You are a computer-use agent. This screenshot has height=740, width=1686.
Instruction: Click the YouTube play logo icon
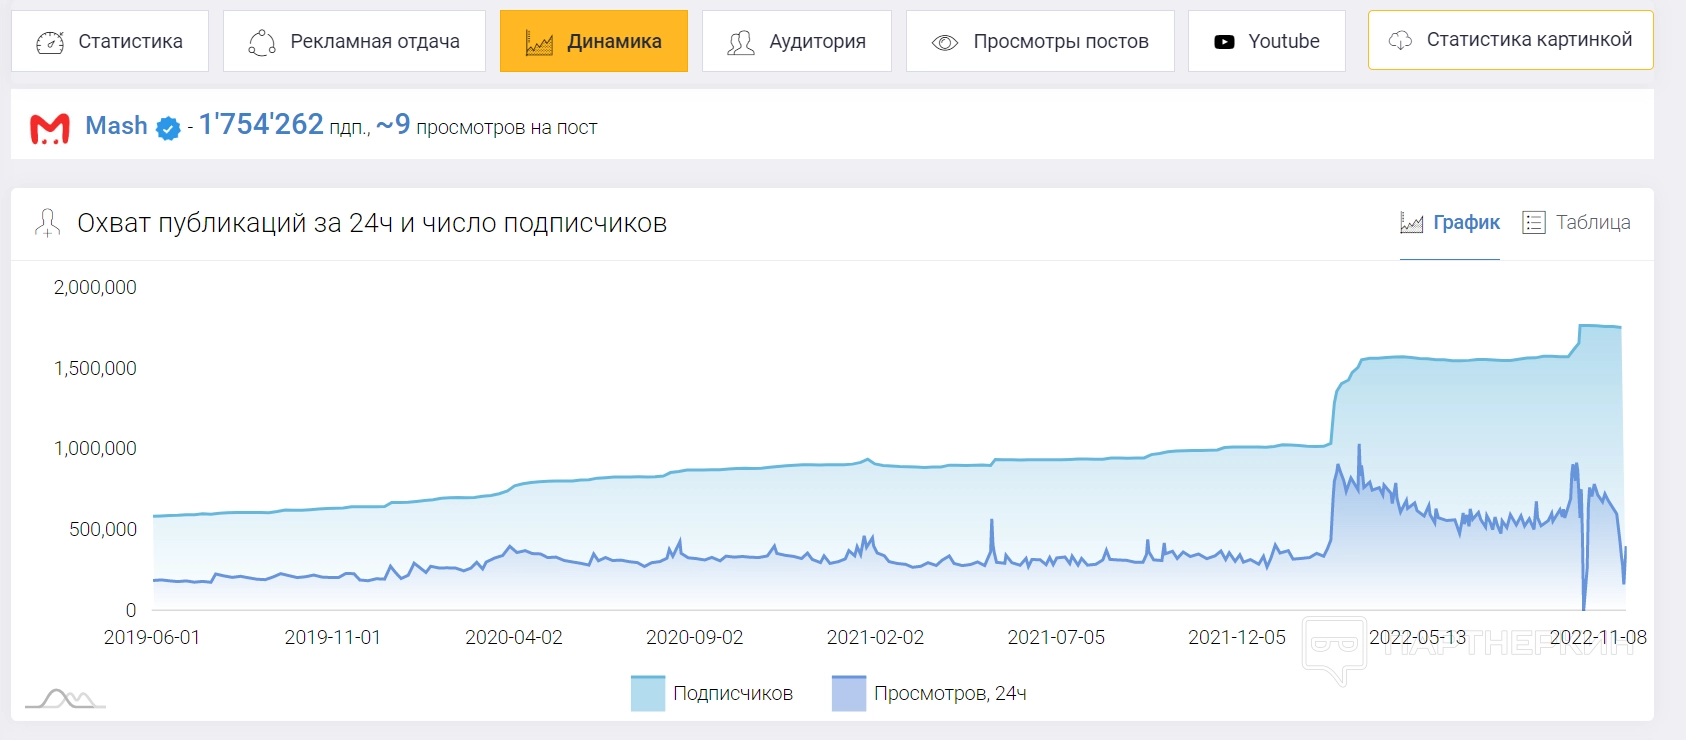tap(1224, 42)
